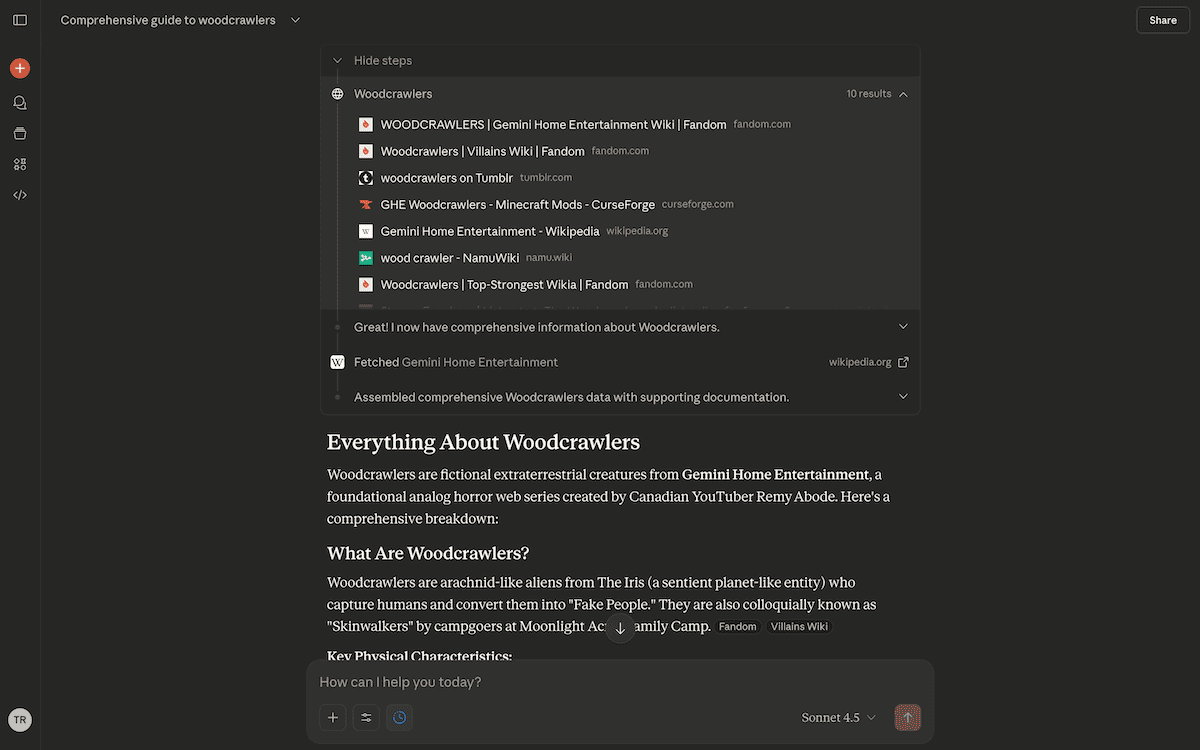Open the Artifacts icon in sidebar
Viewport: 1200px width, 750px height.
20,164
